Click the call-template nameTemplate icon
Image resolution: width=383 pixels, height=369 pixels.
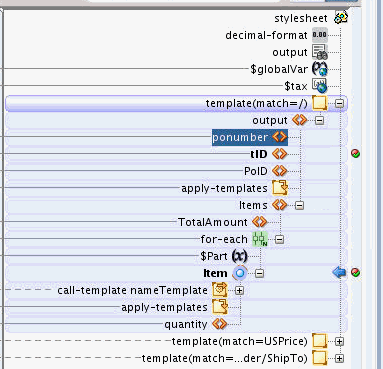click(x=220, y=290)
